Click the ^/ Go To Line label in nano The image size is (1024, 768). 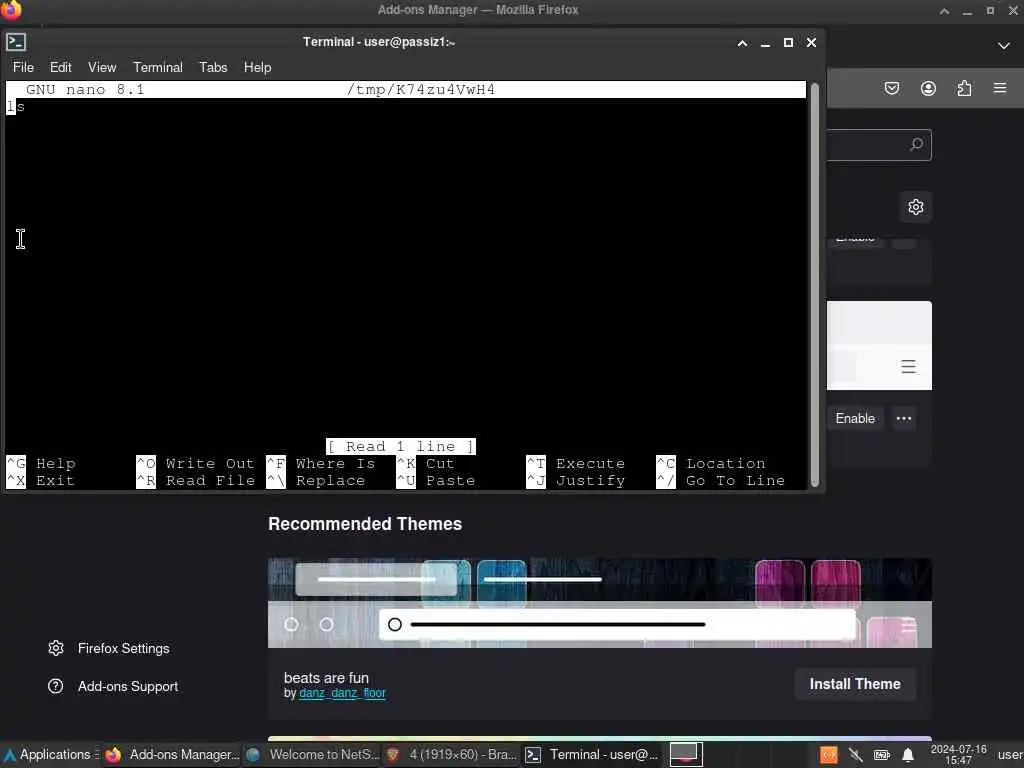(x=721, y=481)
